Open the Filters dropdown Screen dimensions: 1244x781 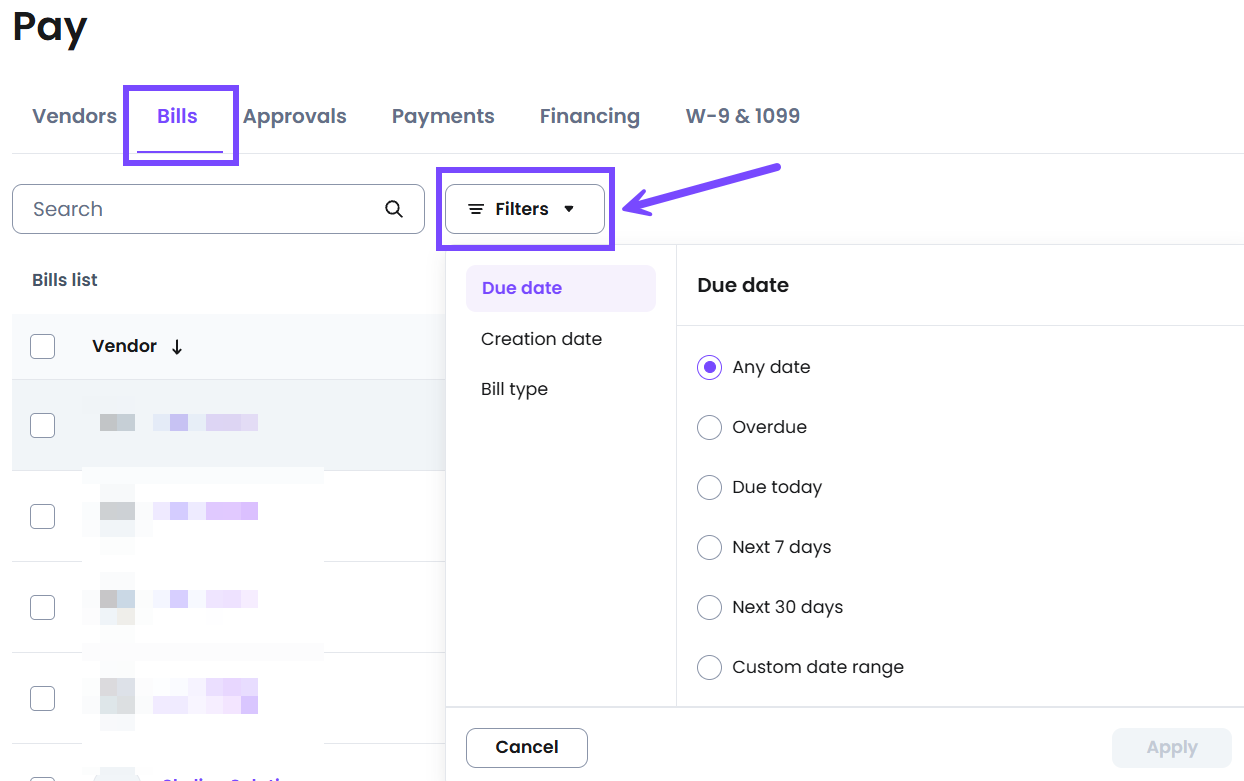[524, 209]
